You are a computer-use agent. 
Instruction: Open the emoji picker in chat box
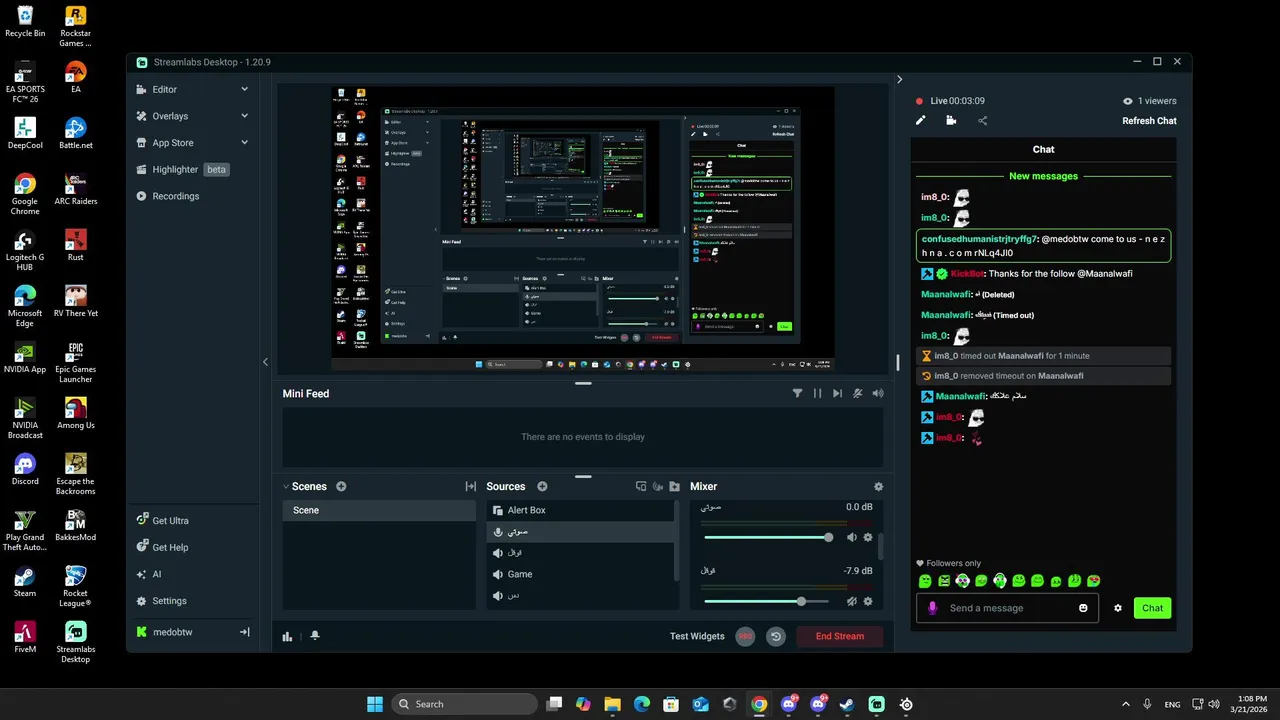point(1083,608)
